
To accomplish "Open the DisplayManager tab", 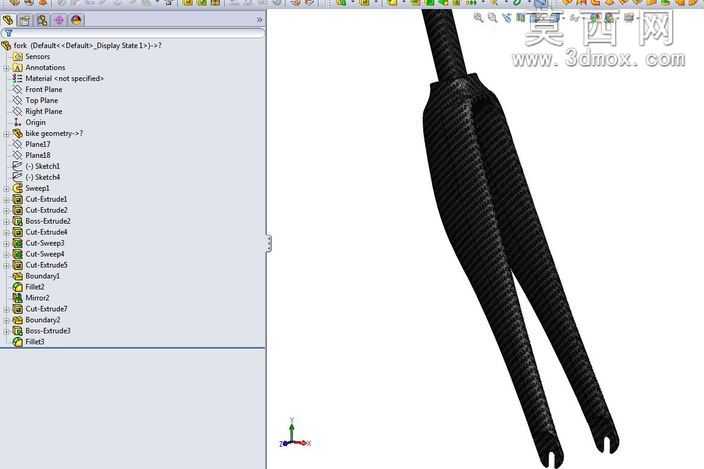I will tap(76, 20).
